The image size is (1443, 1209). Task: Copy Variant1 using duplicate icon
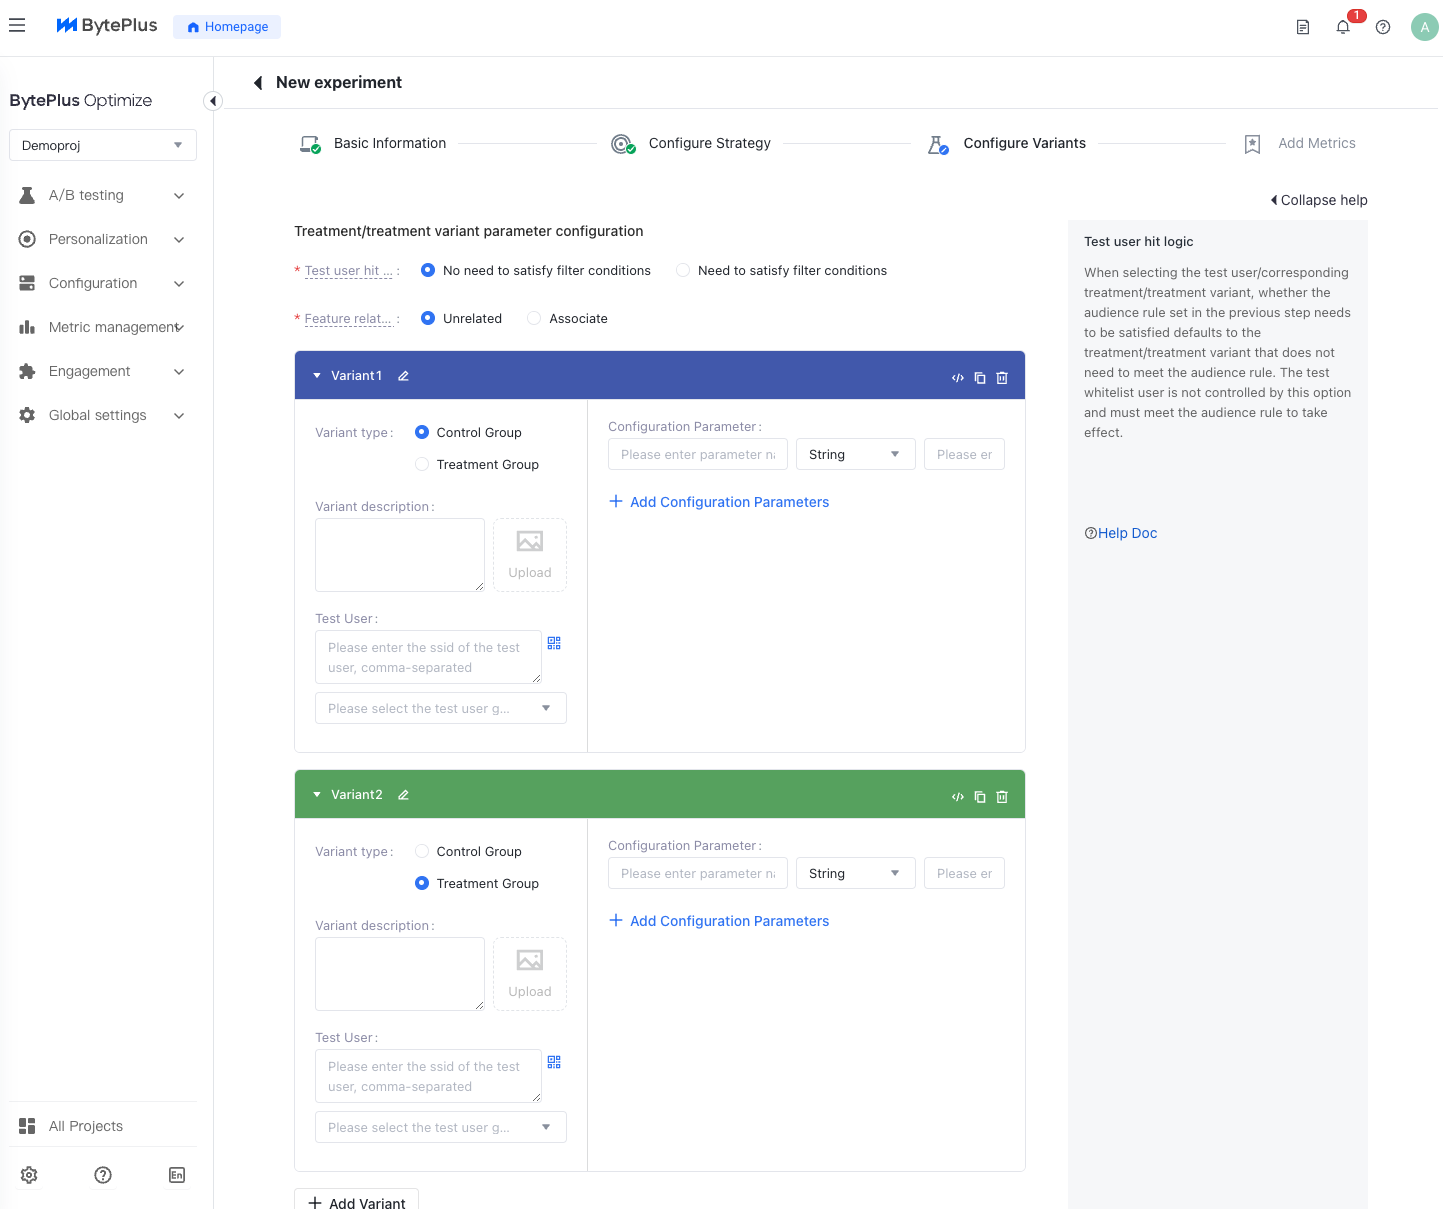tap(980, 378)
